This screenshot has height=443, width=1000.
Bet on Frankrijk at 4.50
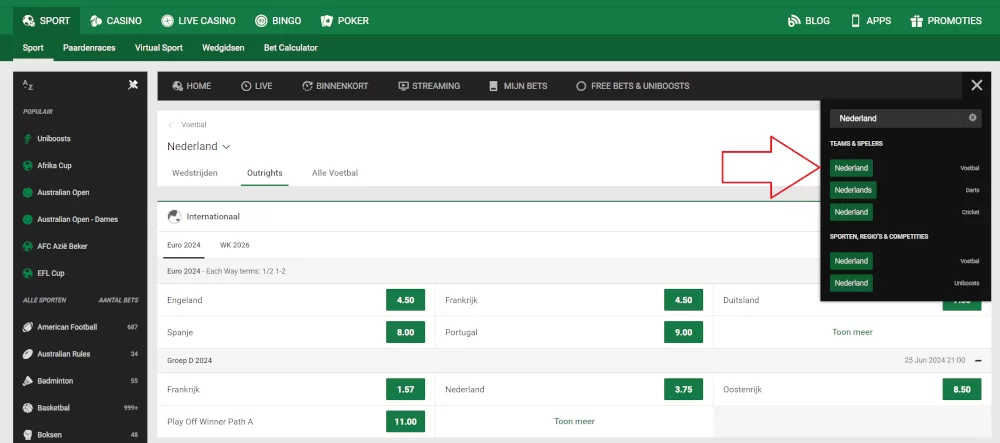[683, 300]
